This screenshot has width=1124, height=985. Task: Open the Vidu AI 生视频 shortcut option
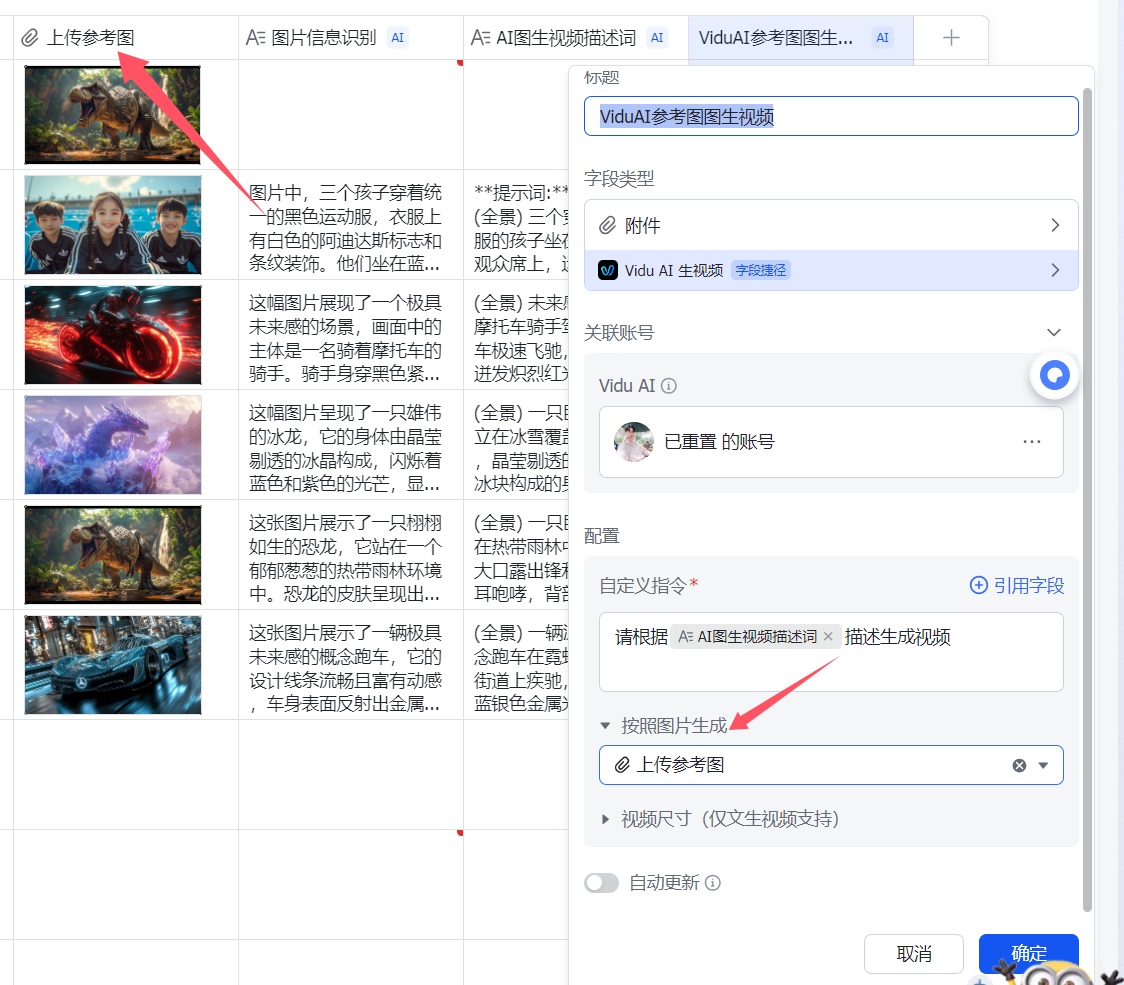830,270
